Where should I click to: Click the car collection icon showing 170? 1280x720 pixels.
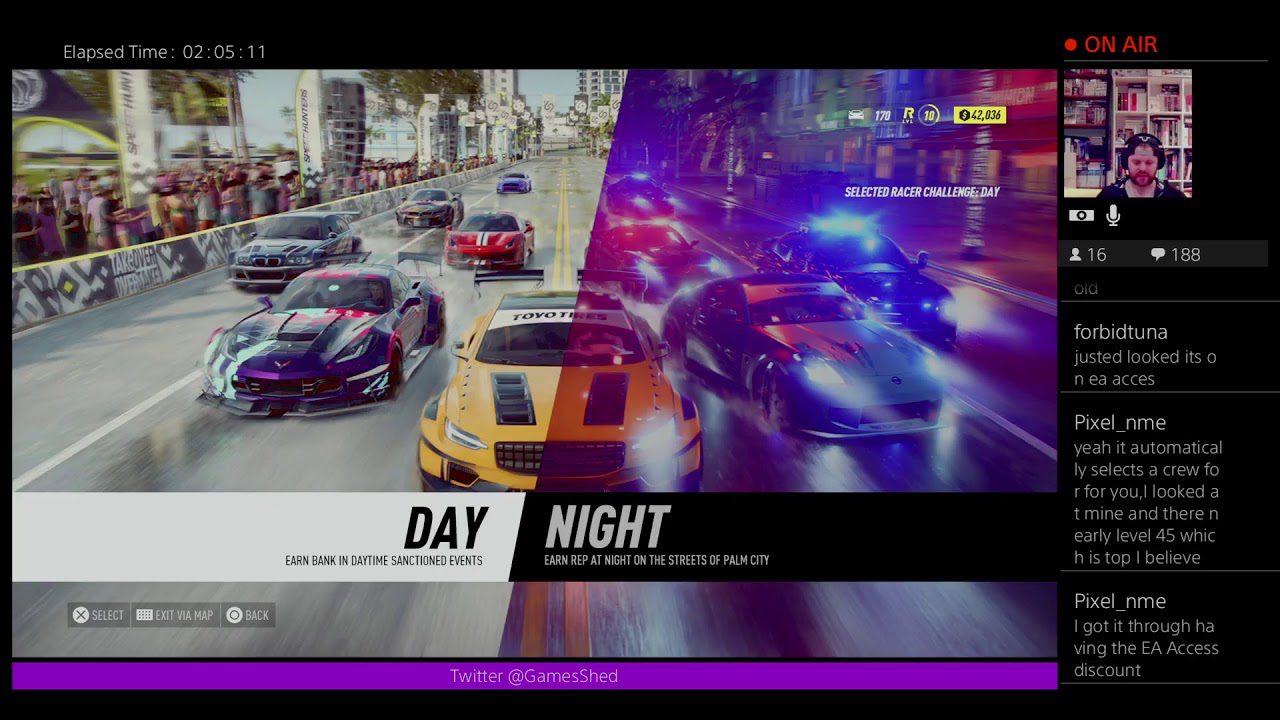click(x=857, y=115)
